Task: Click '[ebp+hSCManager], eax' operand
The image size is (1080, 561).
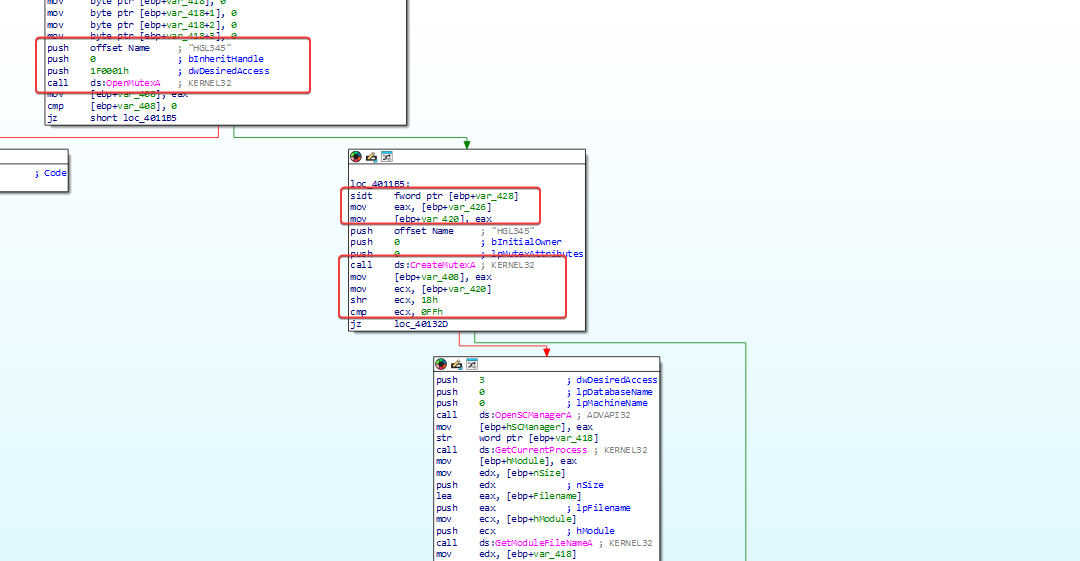Action: point(536,427)
